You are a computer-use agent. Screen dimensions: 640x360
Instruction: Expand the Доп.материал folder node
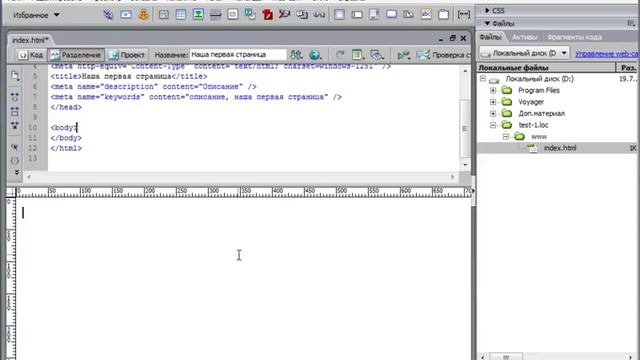coord(493,113)
